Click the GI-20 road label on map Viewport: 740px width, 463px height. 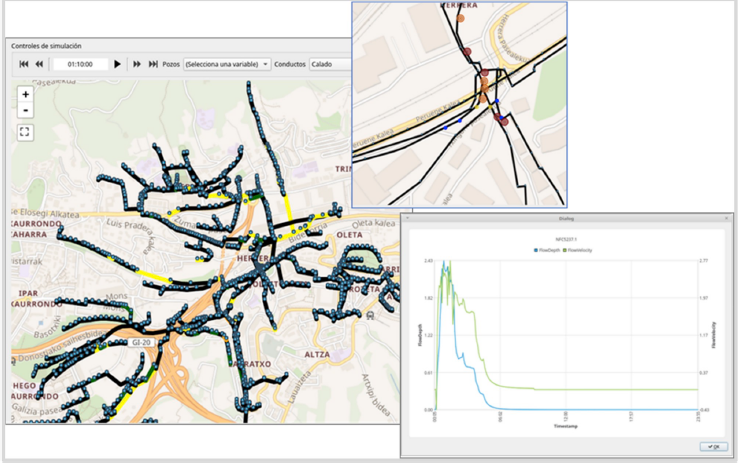click(x=141, y=342)
